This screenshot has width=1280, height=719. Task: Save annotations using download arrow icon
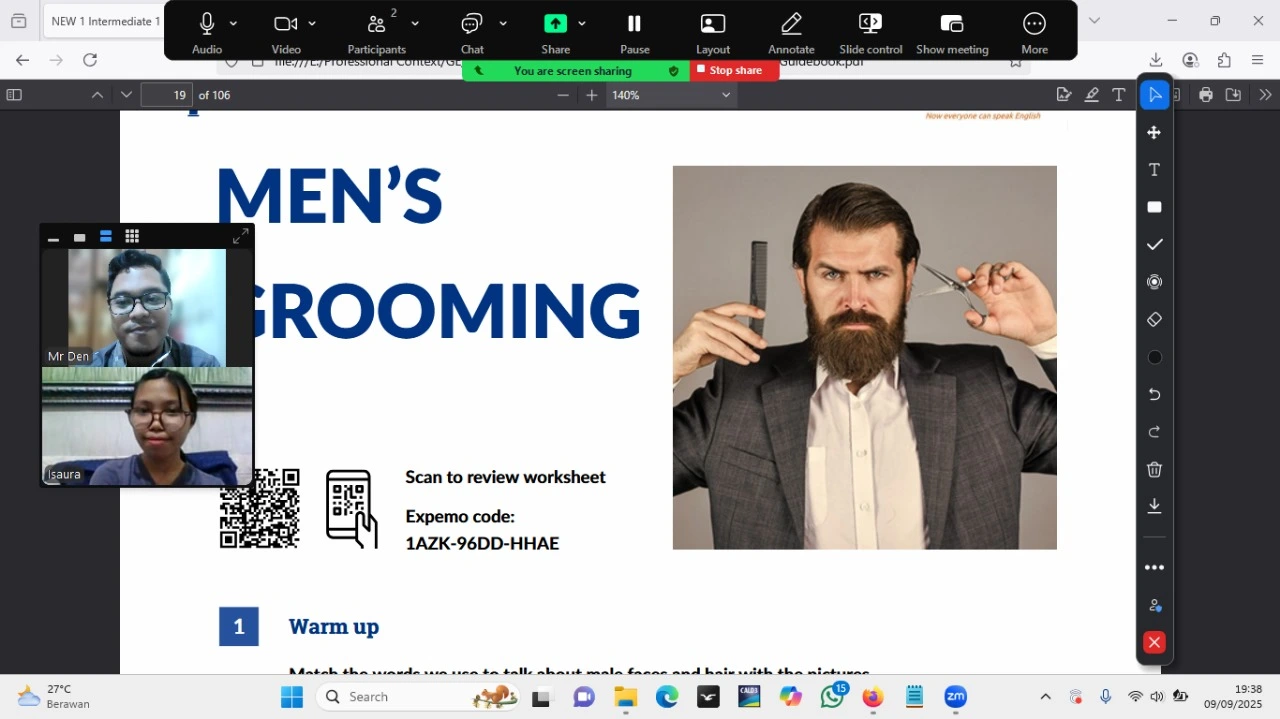coord(1154,506)
